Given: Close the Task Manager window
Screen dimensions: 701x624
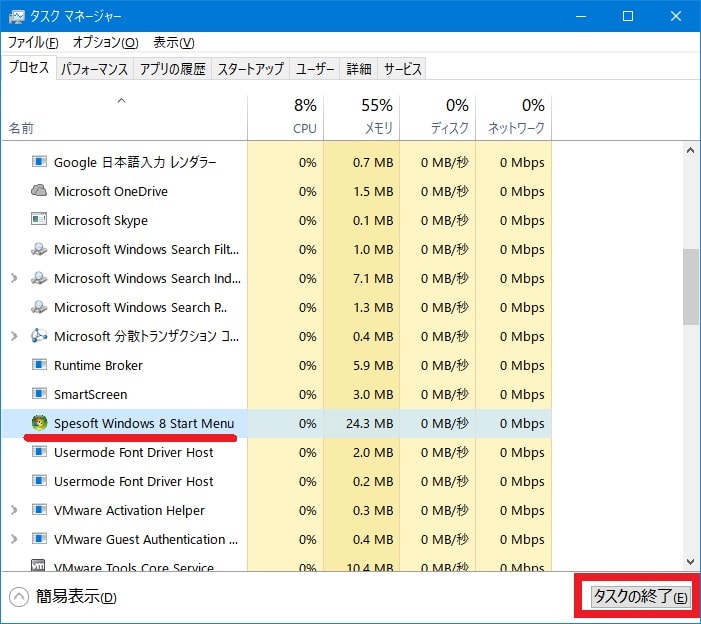Looking at the screenshot, I should (x=676, y=16).
